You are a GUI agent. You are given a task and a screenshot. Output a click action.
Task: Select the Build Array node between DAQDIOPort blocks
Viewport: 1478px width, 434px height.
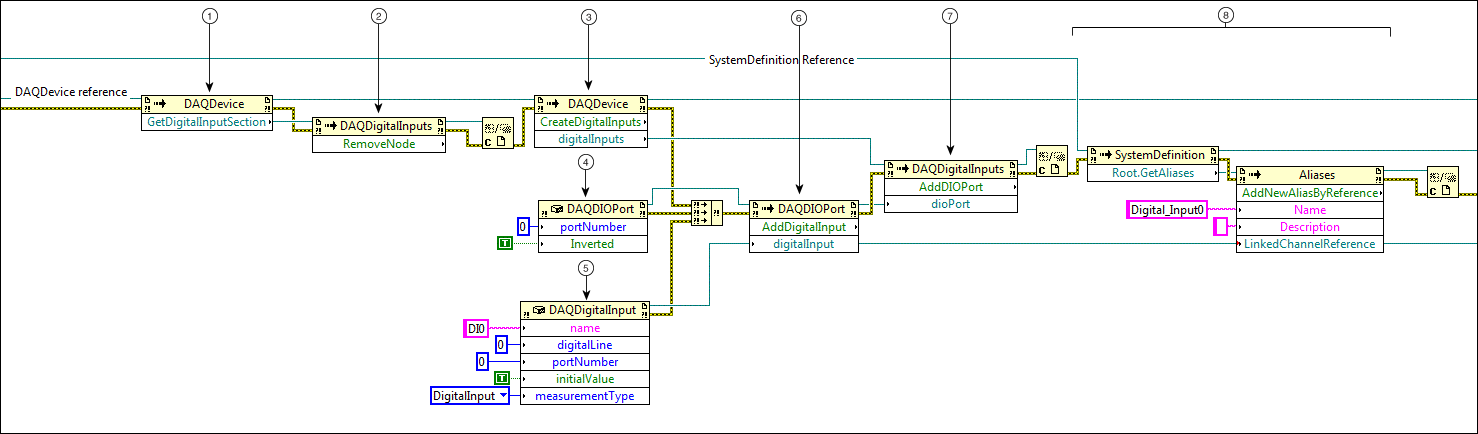coord(707,212)
